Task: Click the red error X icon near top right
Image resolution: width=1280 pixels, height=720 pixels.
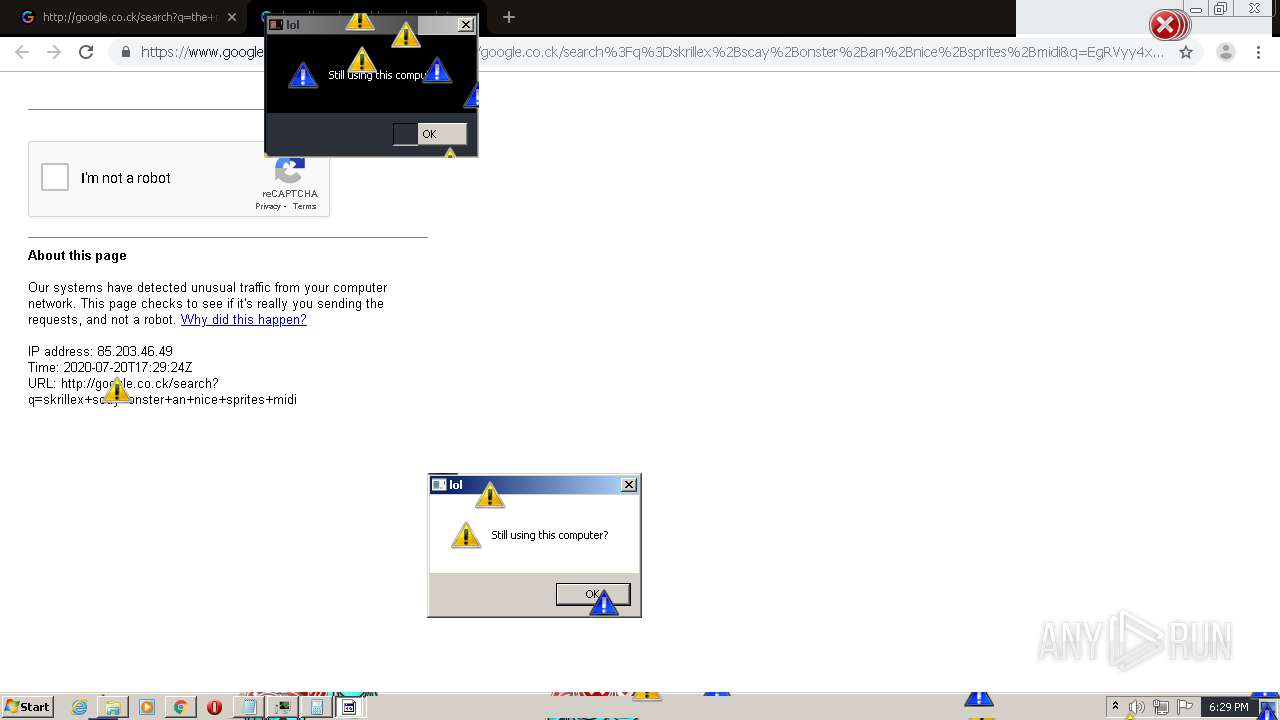Action: tap(1166, 25)
